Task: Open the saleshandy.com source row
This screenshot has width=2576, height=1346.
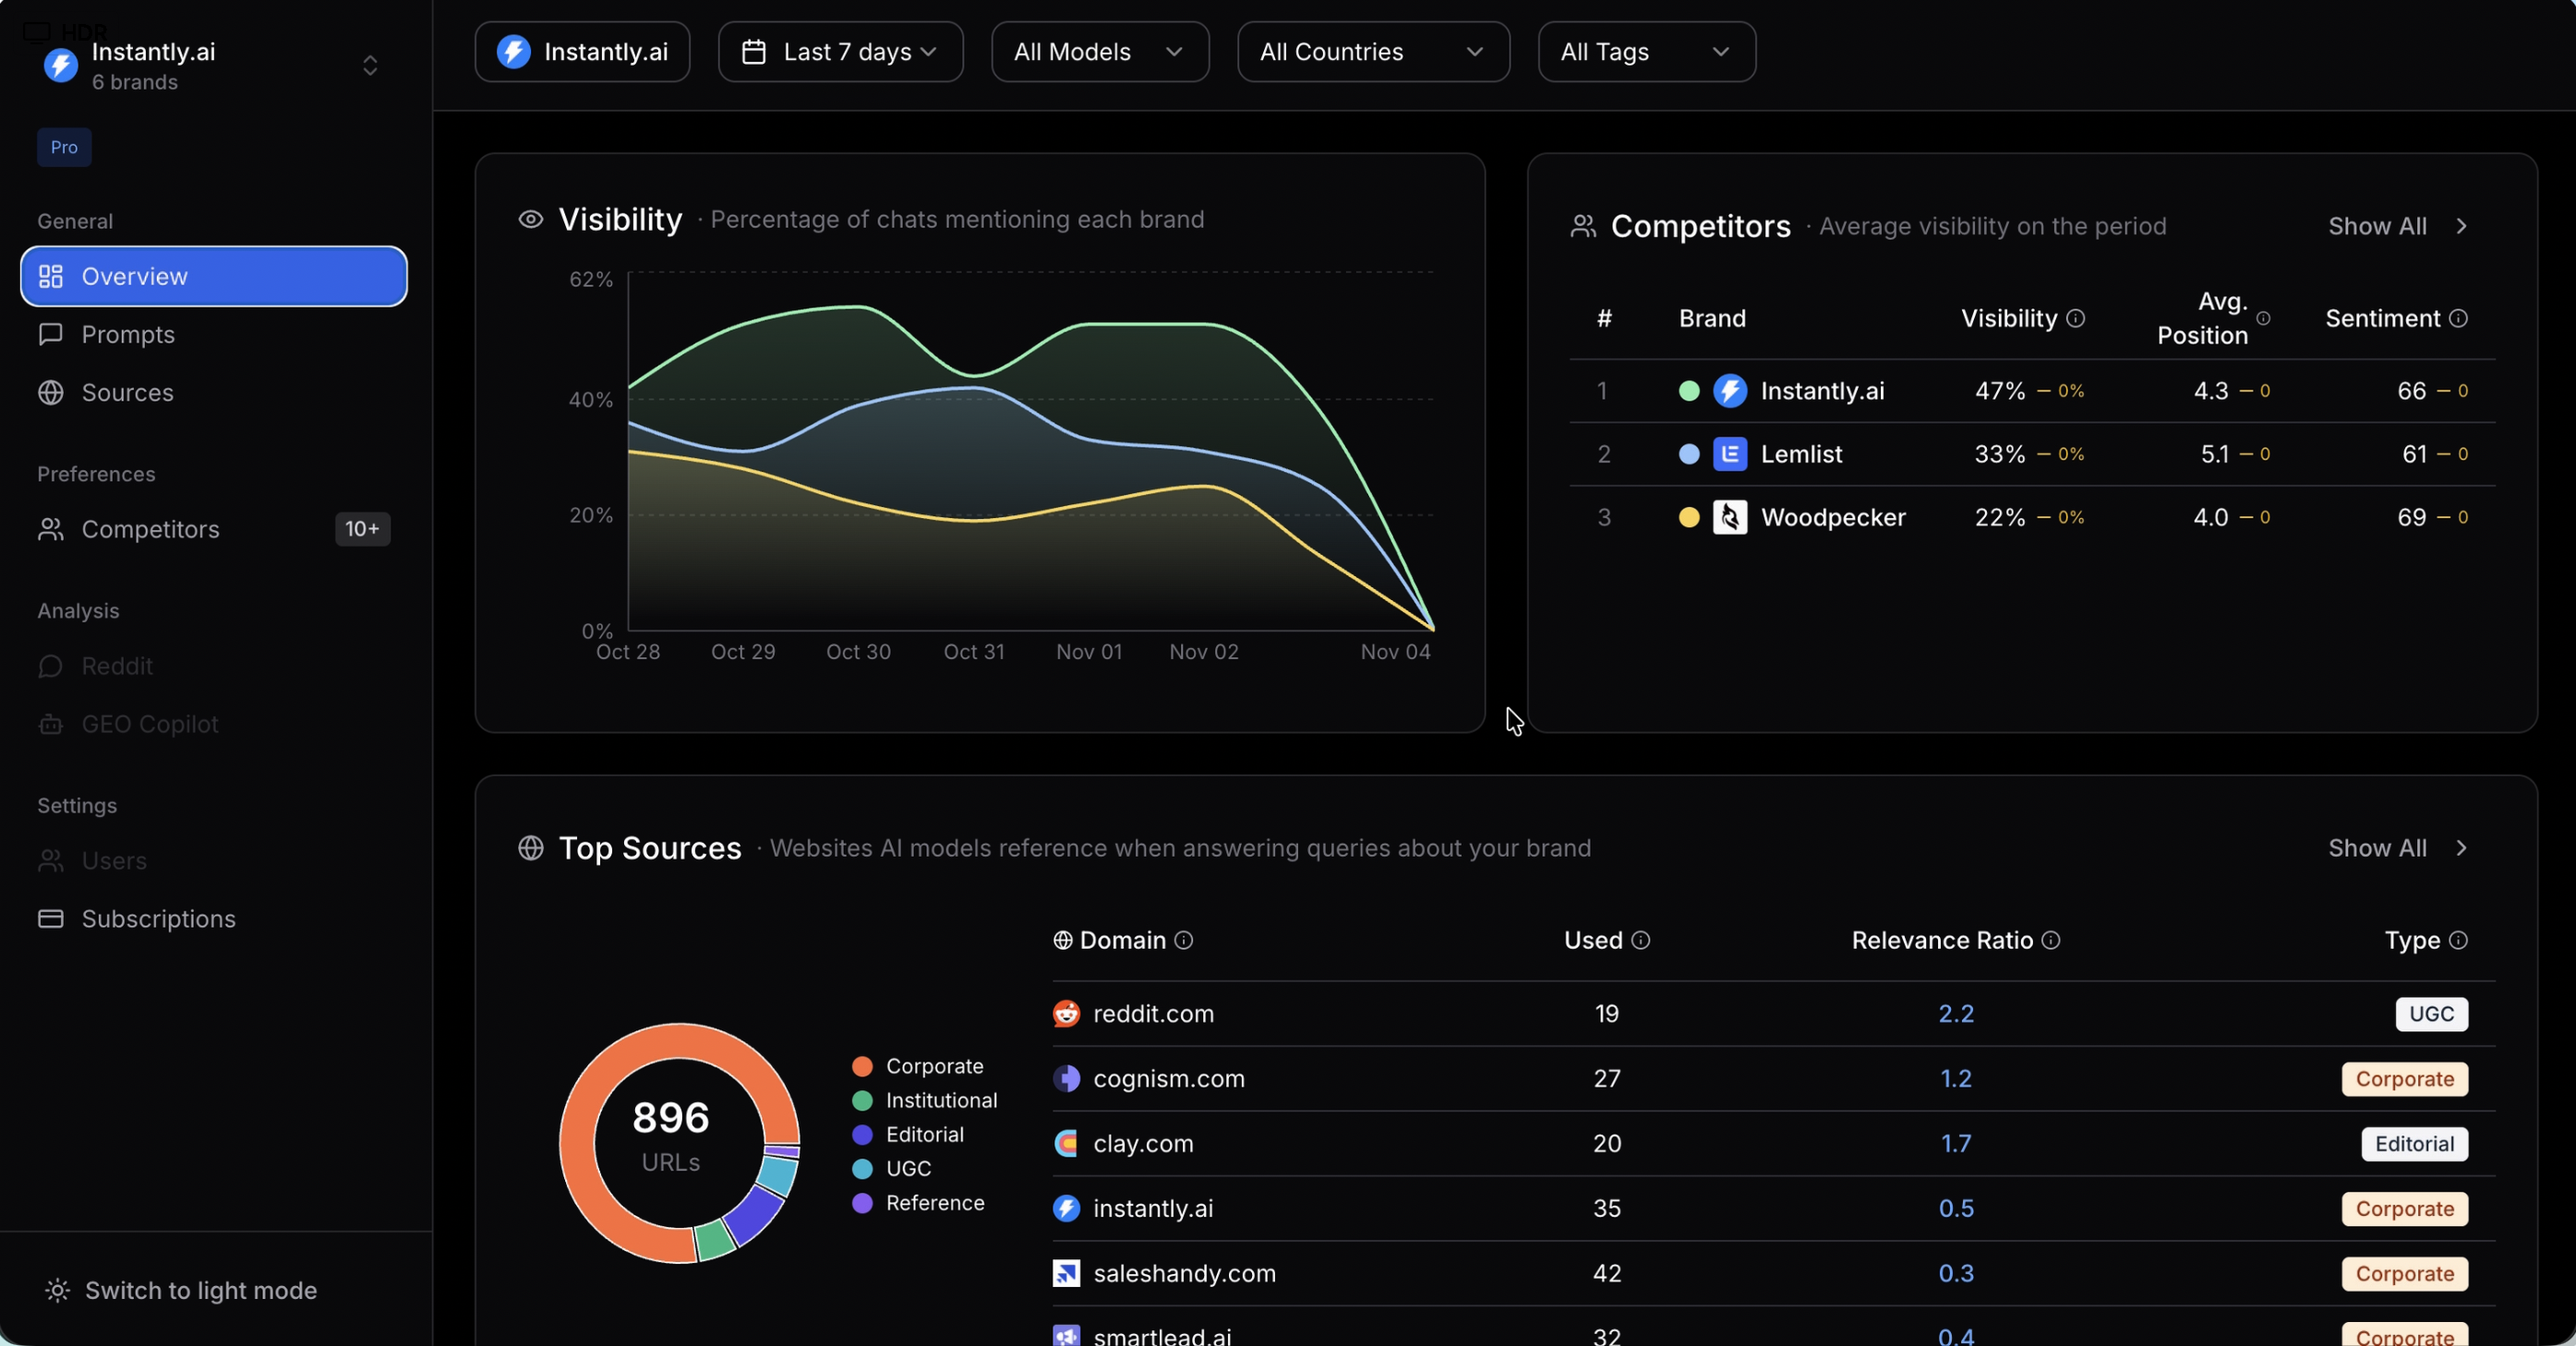Action: coord(1773,1274)
